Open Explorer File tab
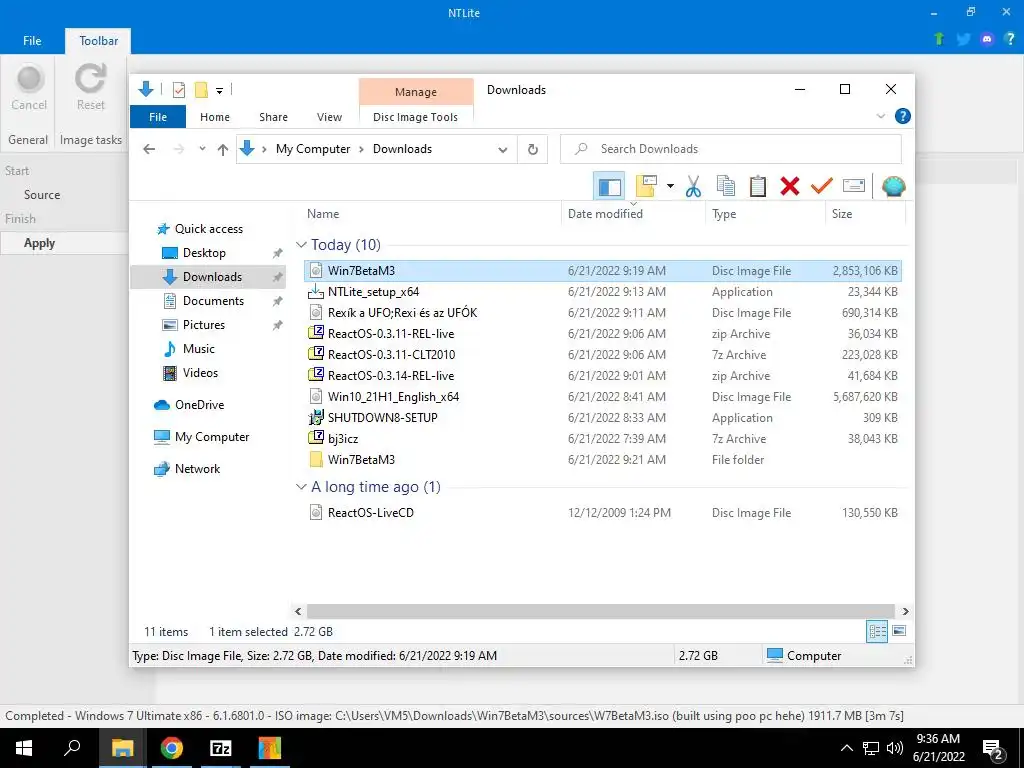The image size is (1024, 768). point(158,117)
